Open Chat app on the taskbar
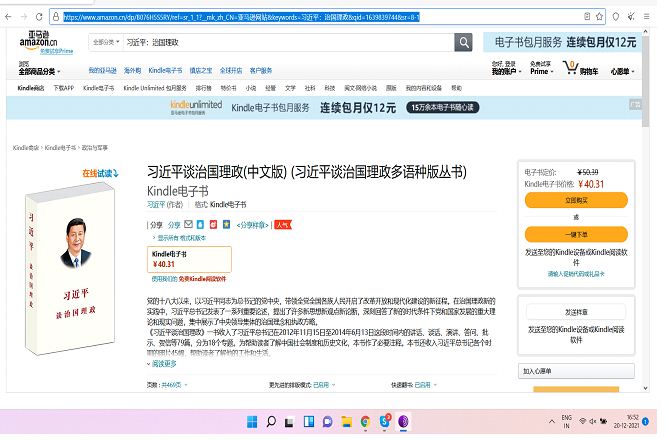 (327, 422)
